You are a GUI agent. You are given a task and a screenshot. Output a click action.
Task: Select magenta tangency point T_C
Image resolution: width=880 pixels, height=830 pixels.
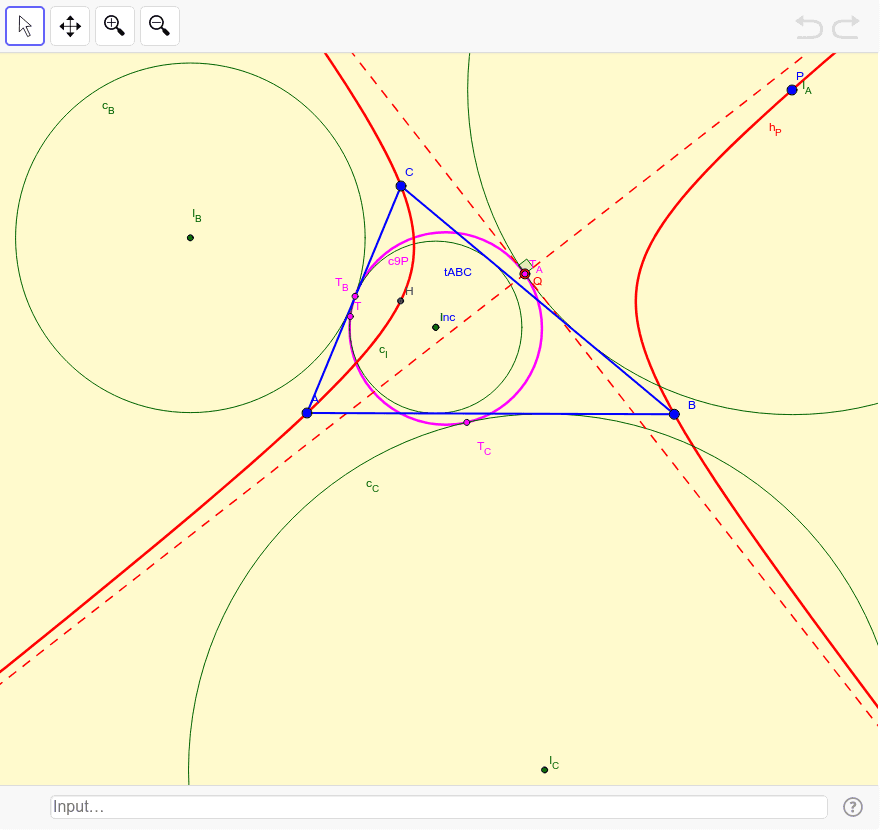coord(466,423)
